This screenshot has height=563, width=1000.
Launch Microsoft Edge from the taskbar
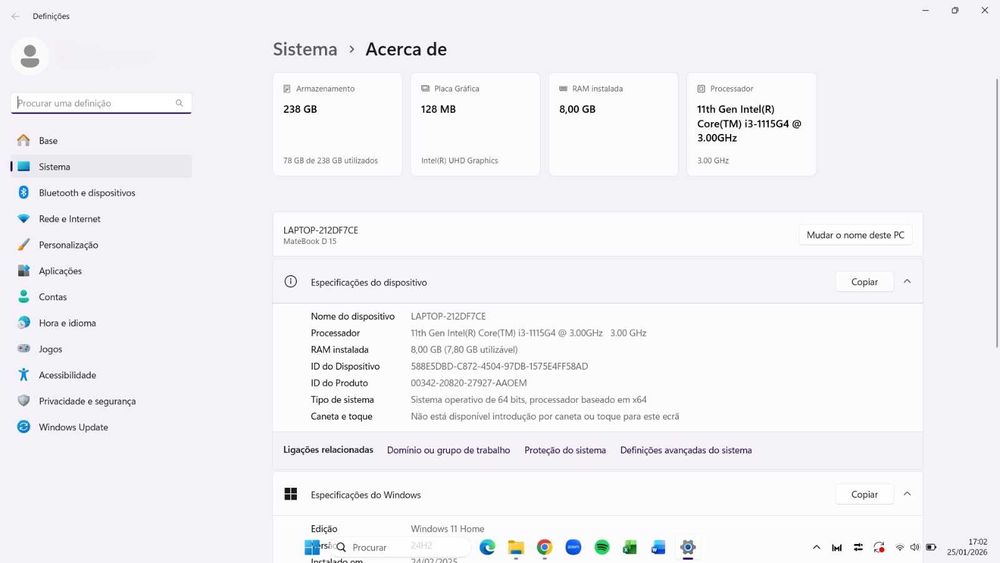pyautogui.click(x=487, y=547)
